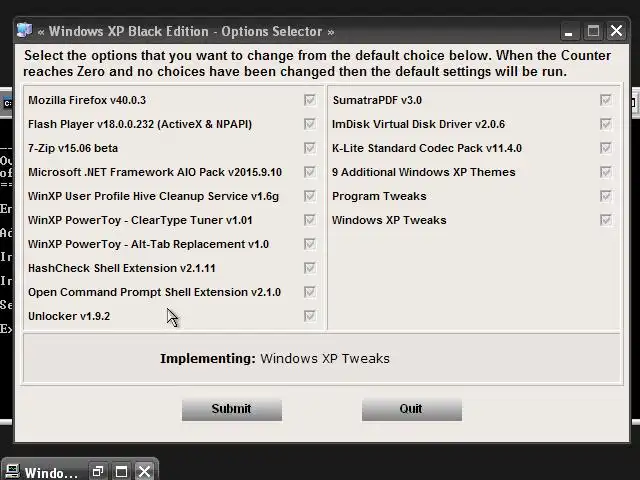Maximize the Options Selector window
Screen dimensions: 640x480
[593, 31]
